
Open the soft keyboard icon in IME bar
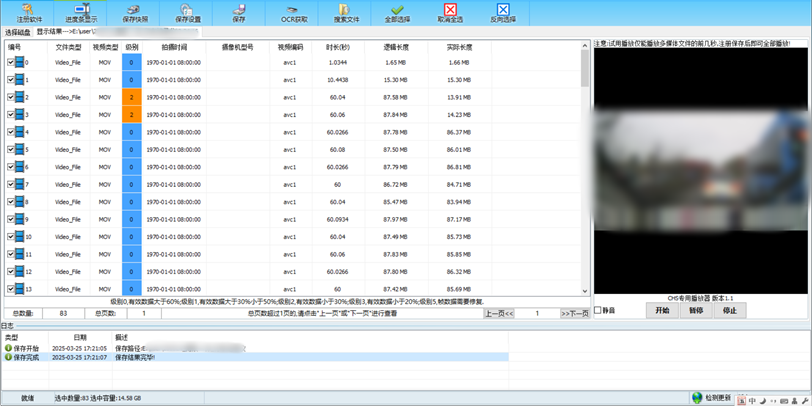pyautogui.click(x=784, y=400)
